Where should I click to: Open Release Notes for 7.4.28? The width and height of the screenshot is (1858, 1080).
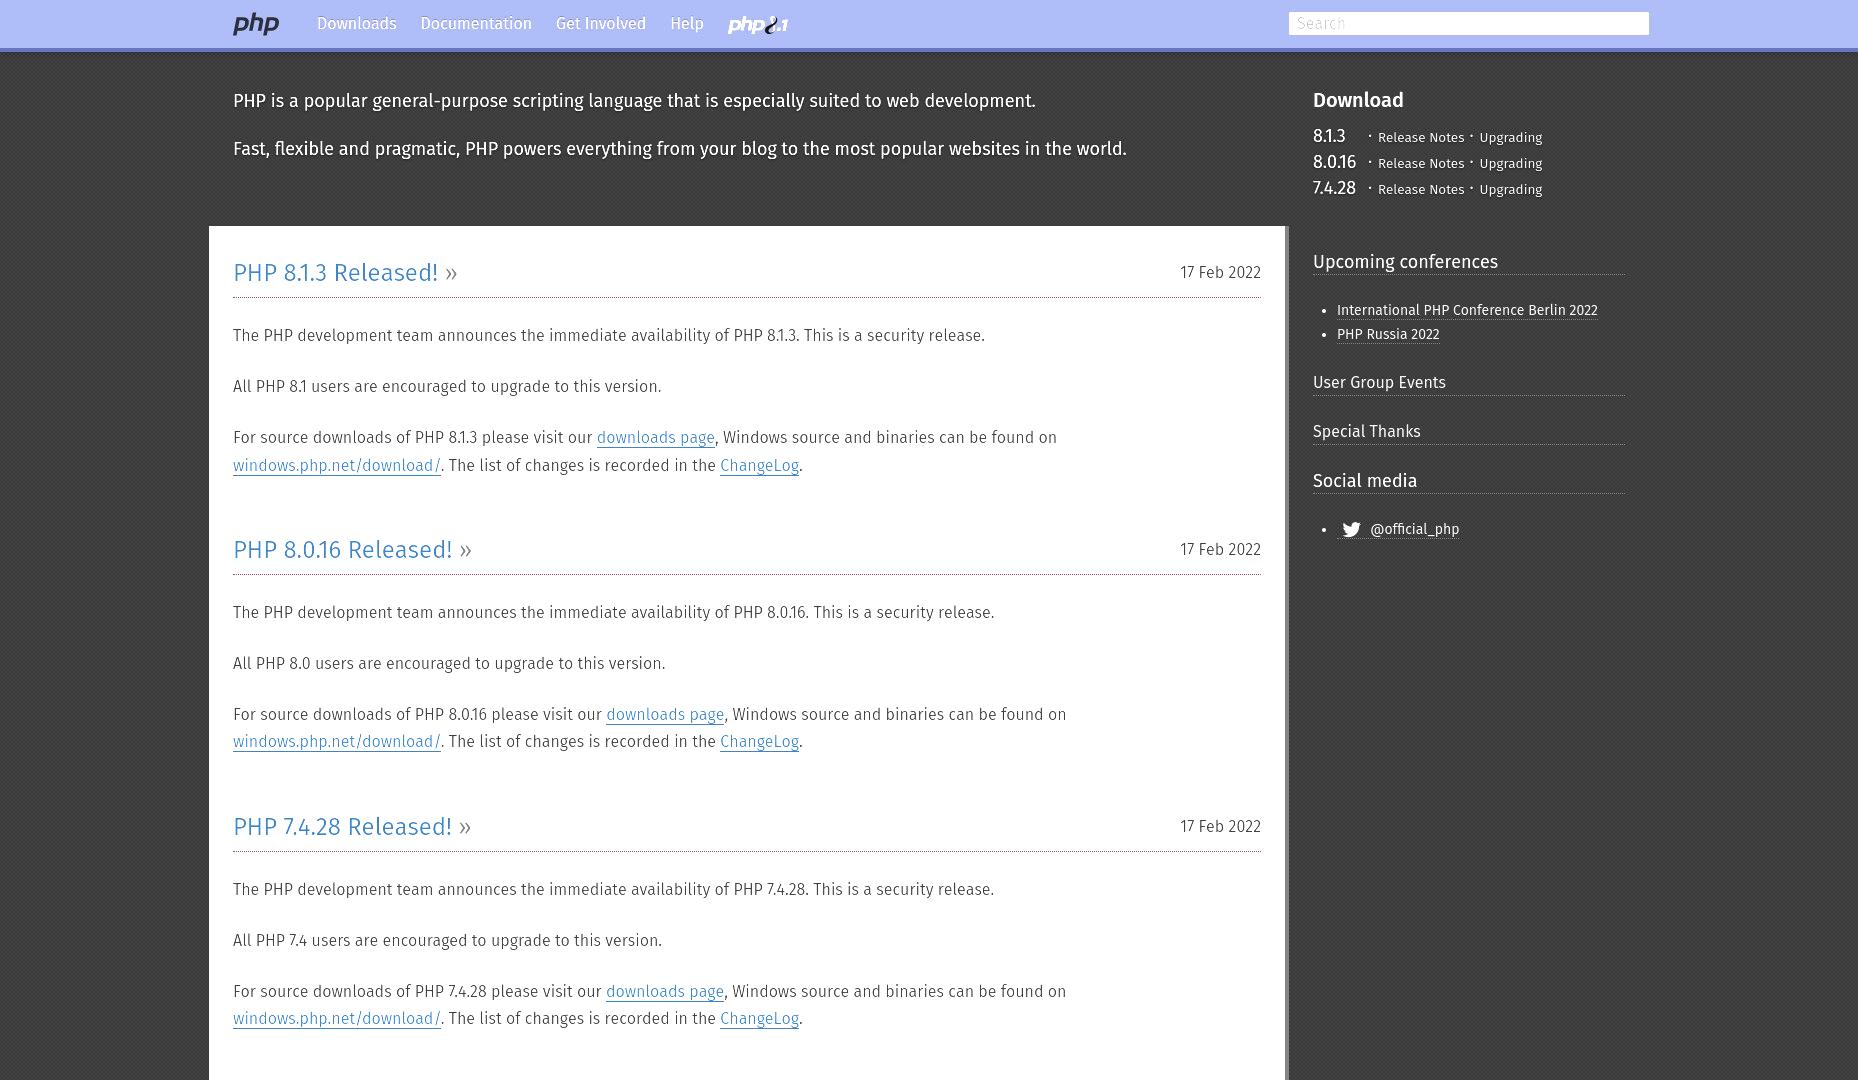coord(1421,189)
